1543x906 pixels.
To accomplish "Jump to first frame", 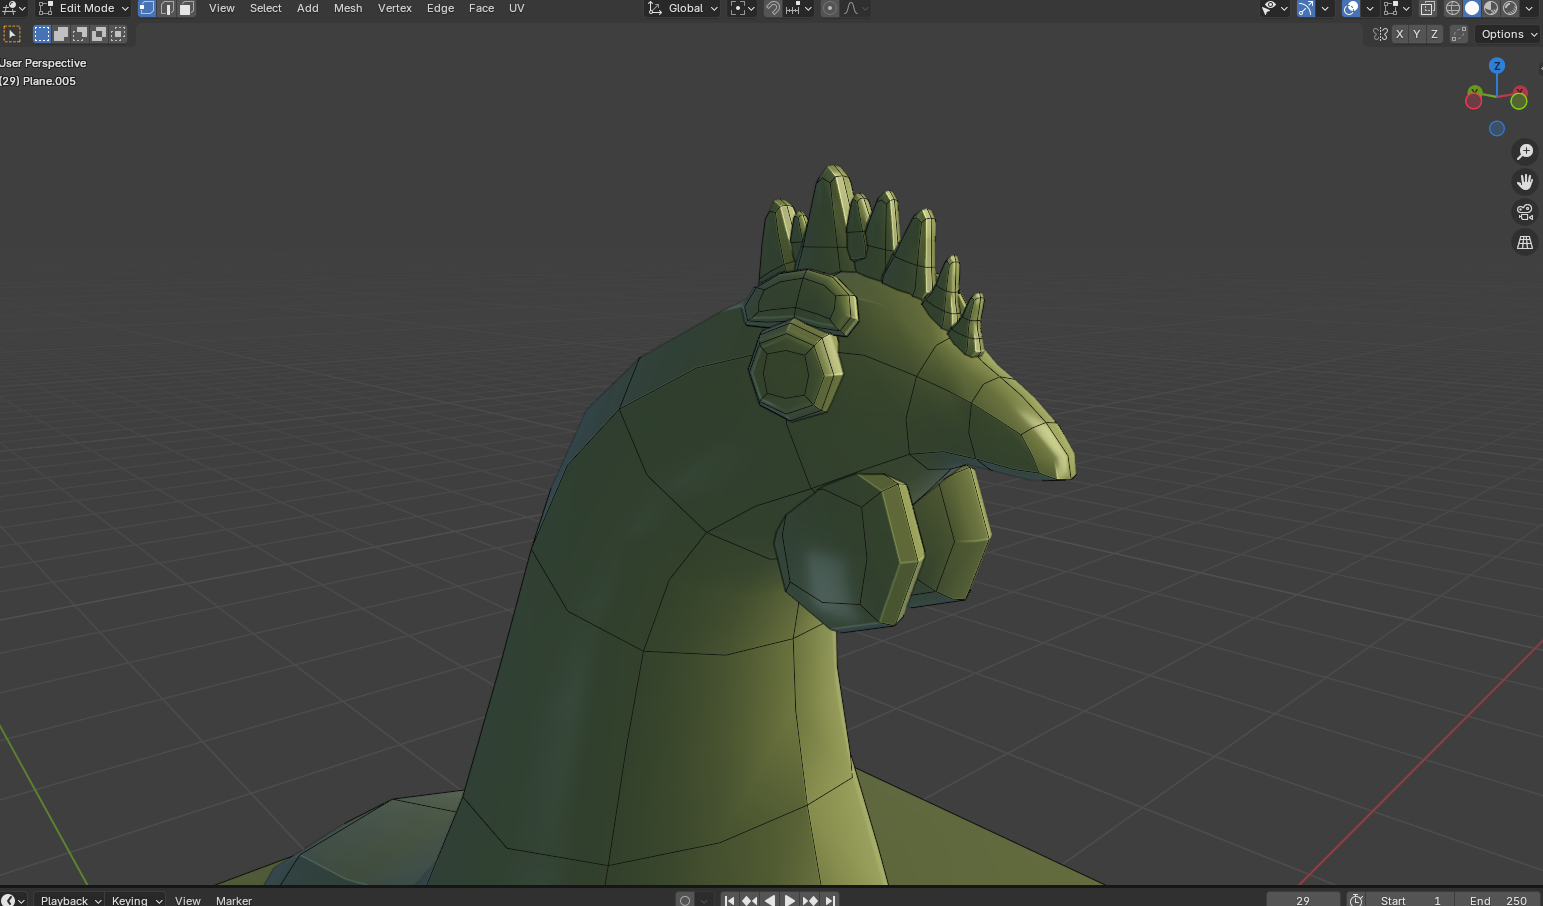I will 730,900.
